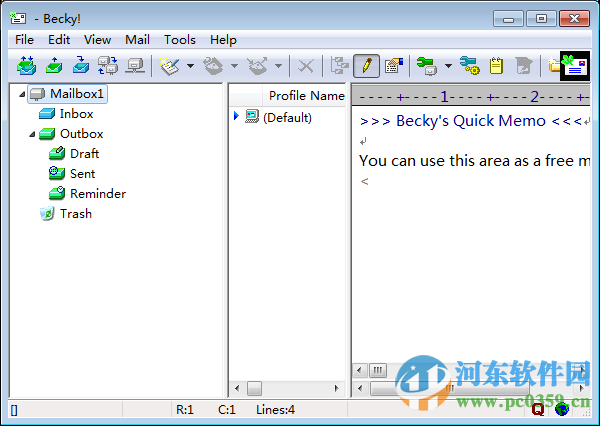Open the File menu
The image size is (600, 426).
pos(24,40)
